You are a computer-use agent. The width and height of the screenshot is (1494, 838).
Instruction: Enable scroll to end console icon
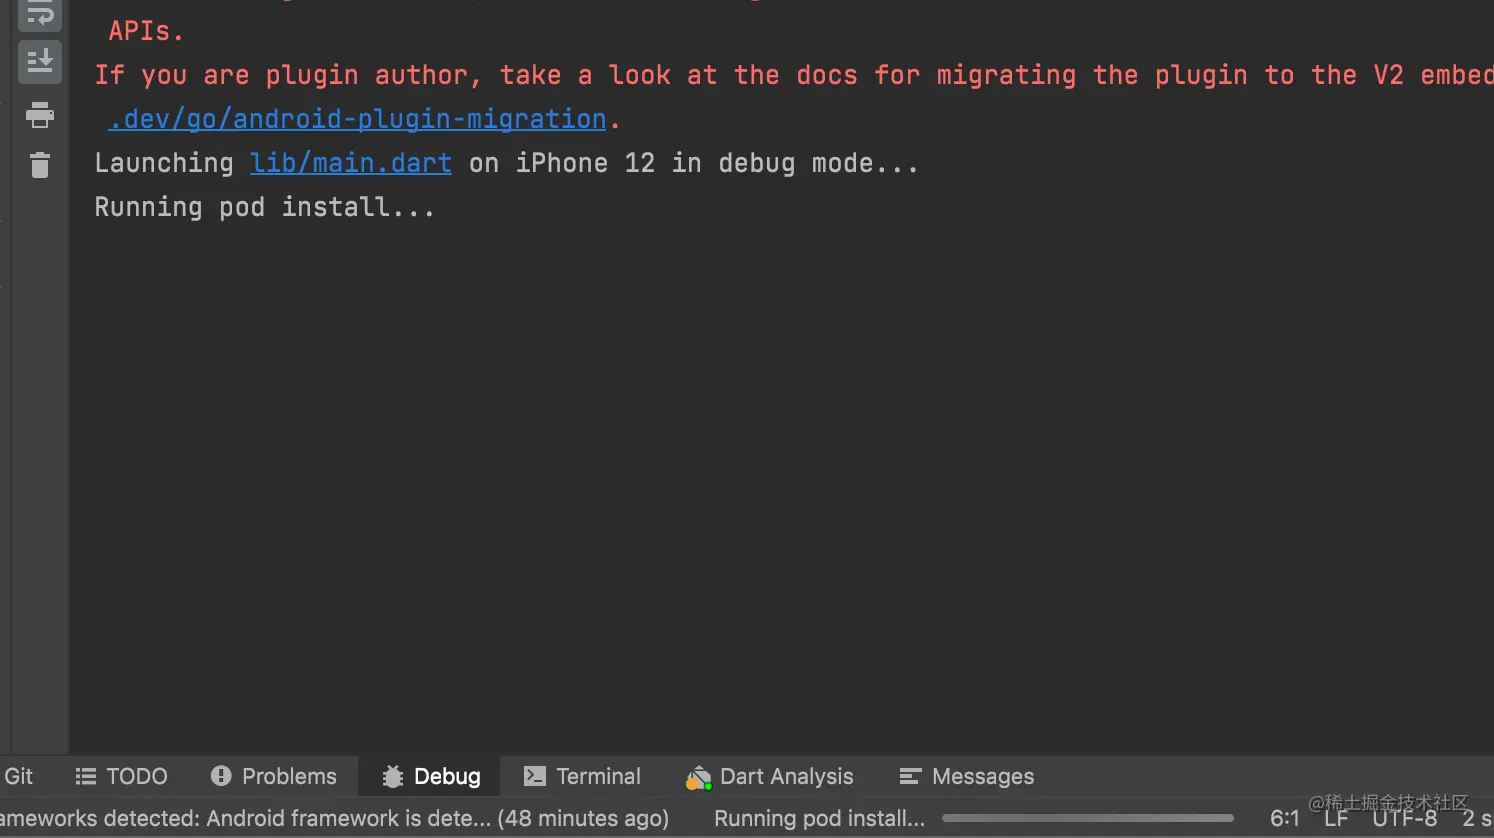coord(40,62)
